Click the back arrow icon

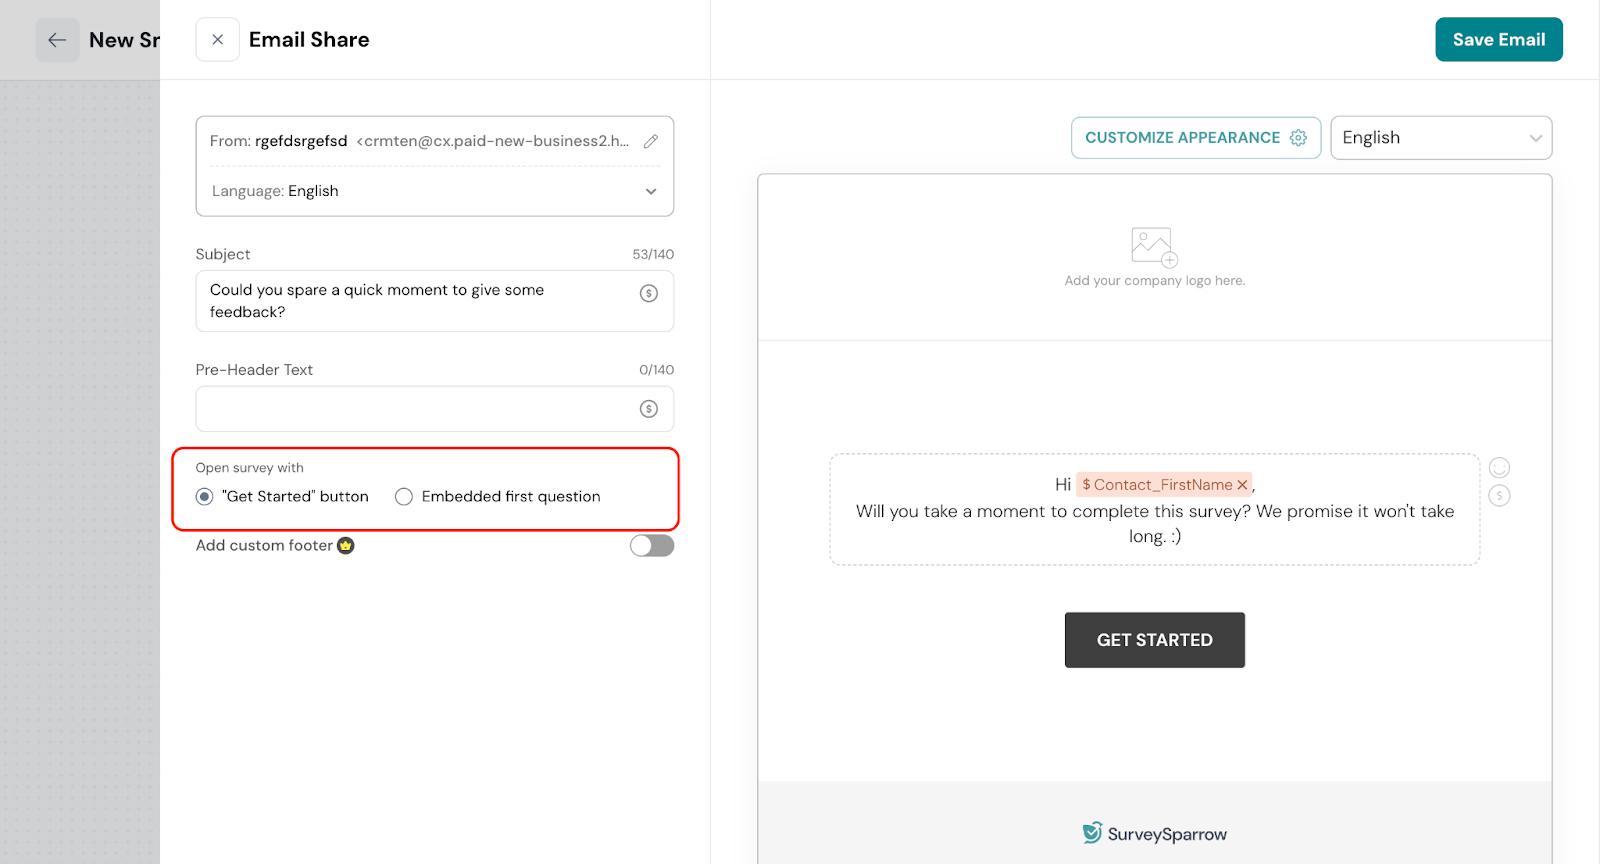(57, 40)
